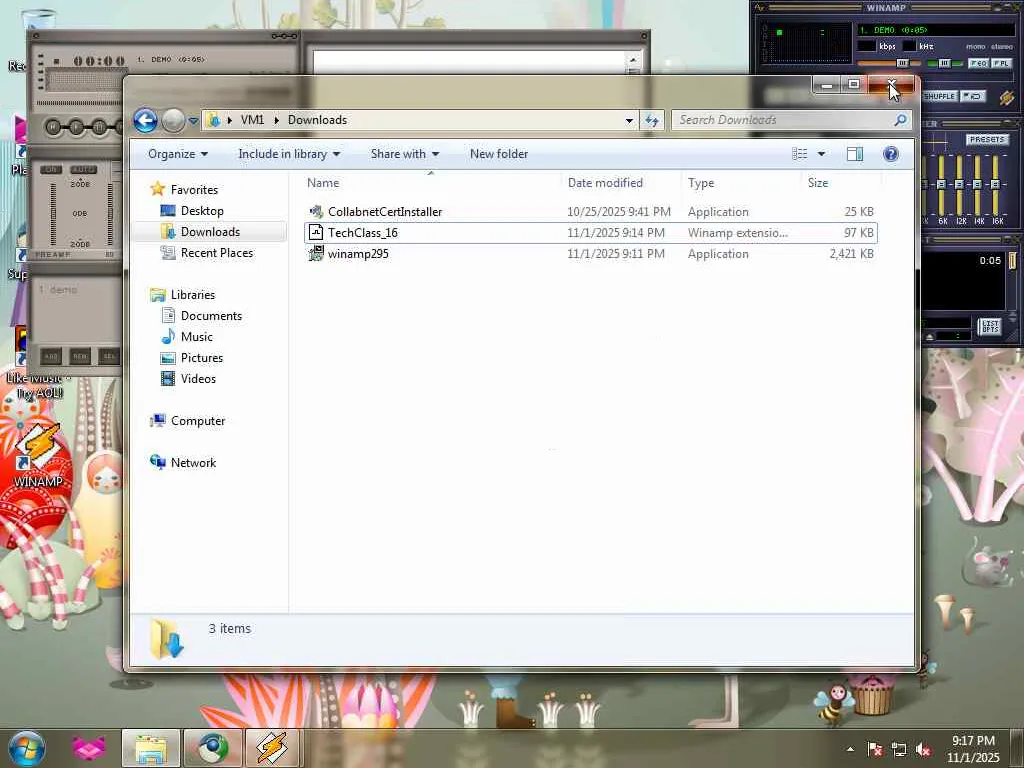Image resolution: width=1024 pixels, height=768 pixels.
Task: Click the previous track button in skinned Winamp
Action: [x=53, y=127]
